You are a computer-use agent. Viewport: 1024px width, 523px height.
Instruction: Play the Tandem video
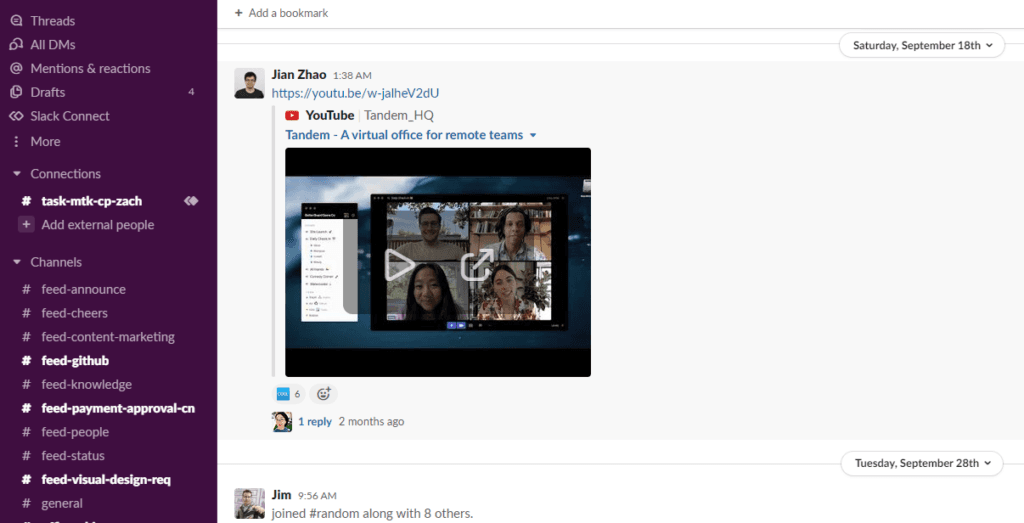pyautogui.click(x=400, y=264)
